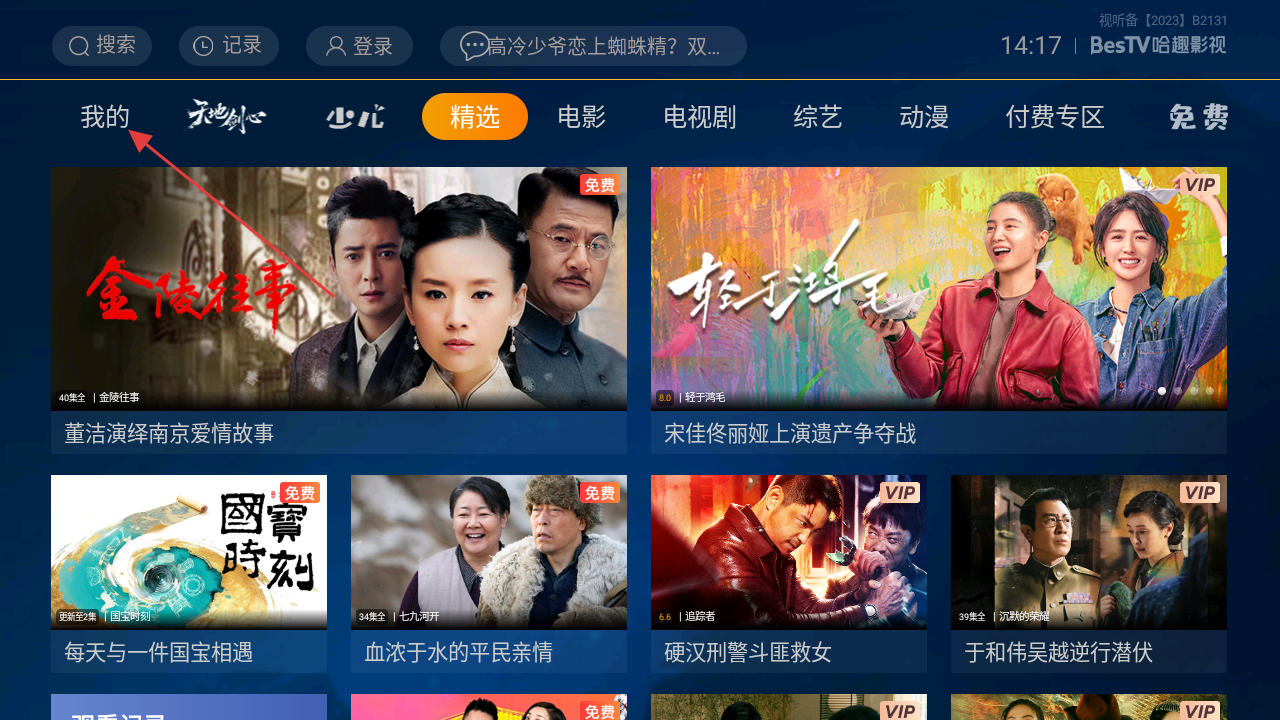Select first carousel dot on 轻于鸿毛 banner

[1162, 391]
